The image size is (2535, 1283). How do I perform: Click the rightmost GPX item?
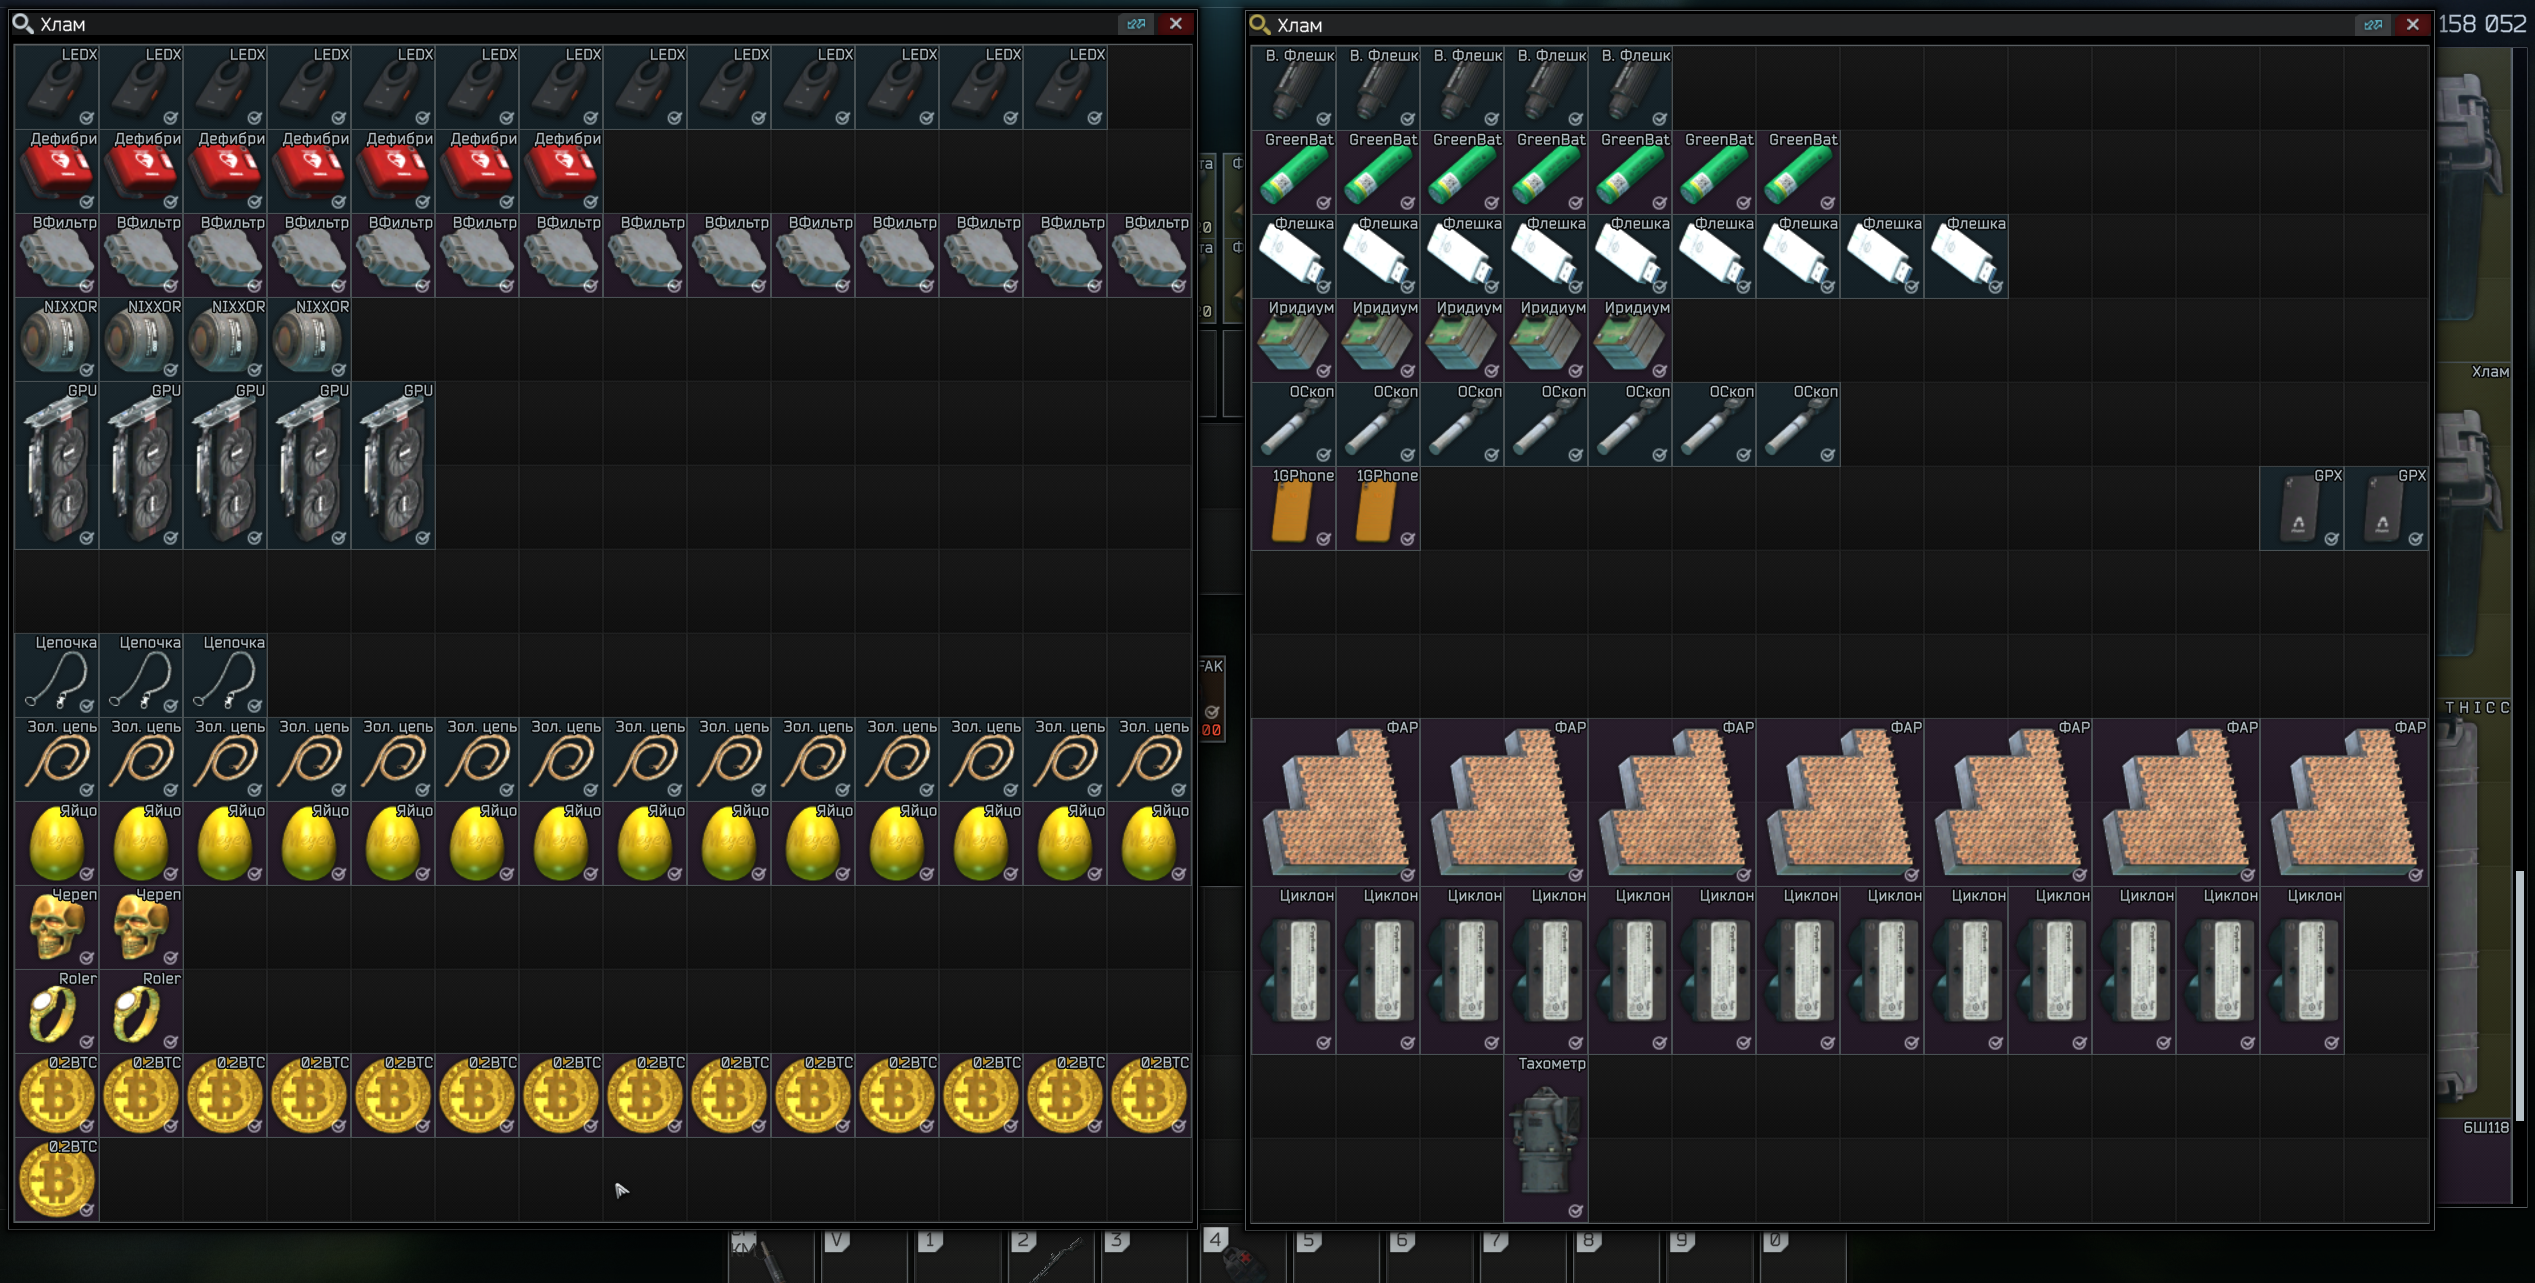pos(2386,508)
